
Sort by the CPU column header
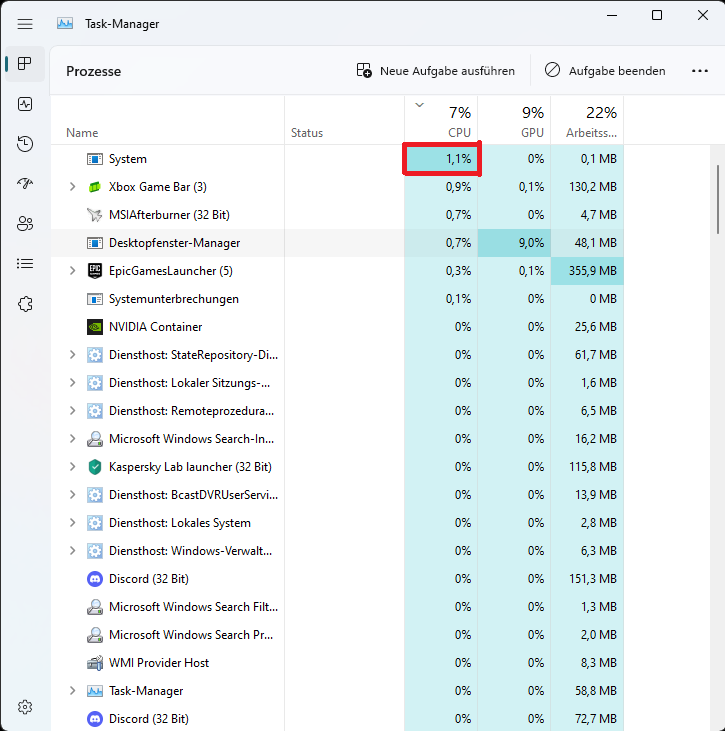[441, 120]
